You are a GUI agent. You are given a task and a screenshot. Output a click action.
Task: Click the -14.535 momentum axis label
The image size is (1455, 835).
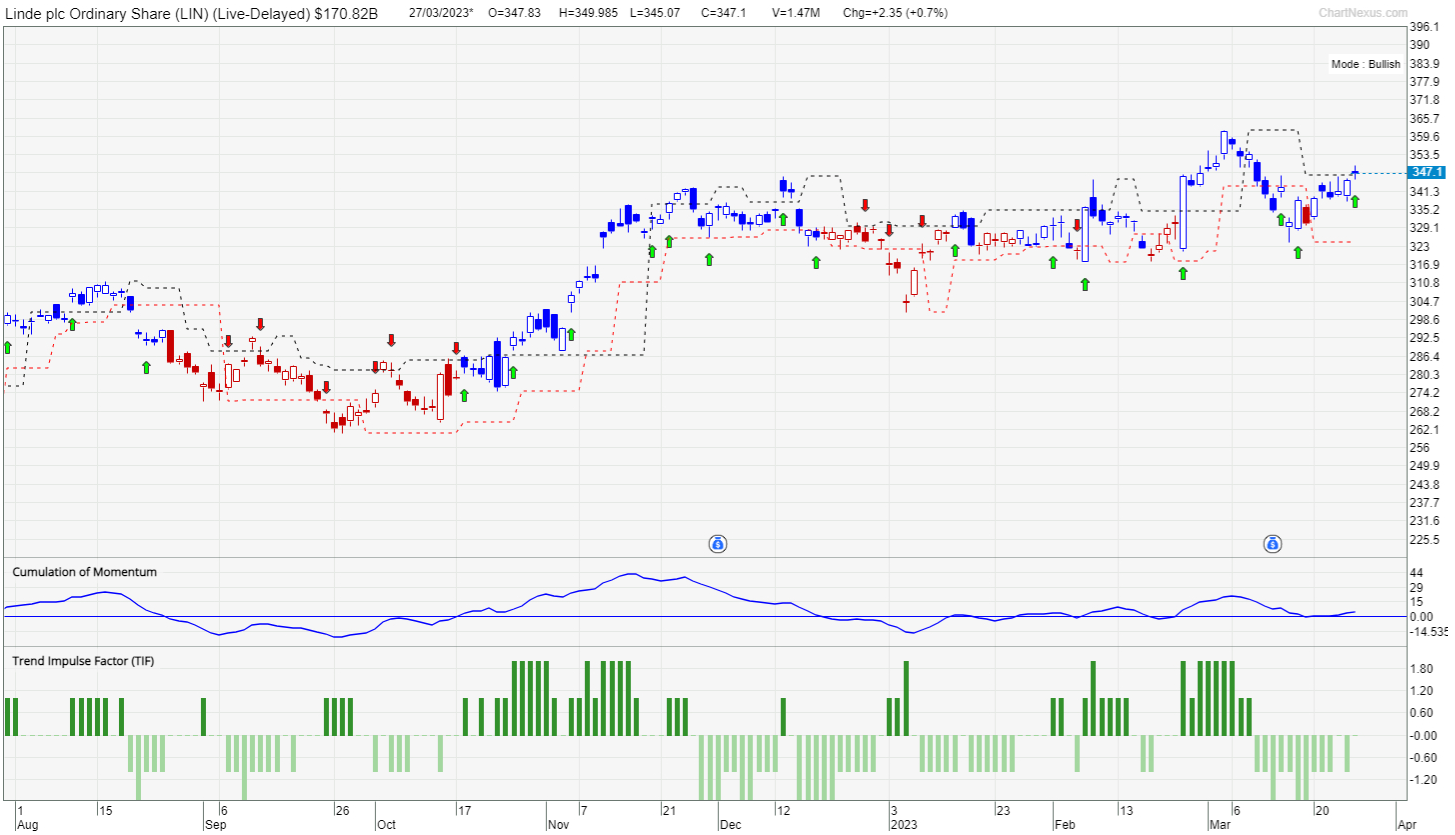[x=1428, y=632]
